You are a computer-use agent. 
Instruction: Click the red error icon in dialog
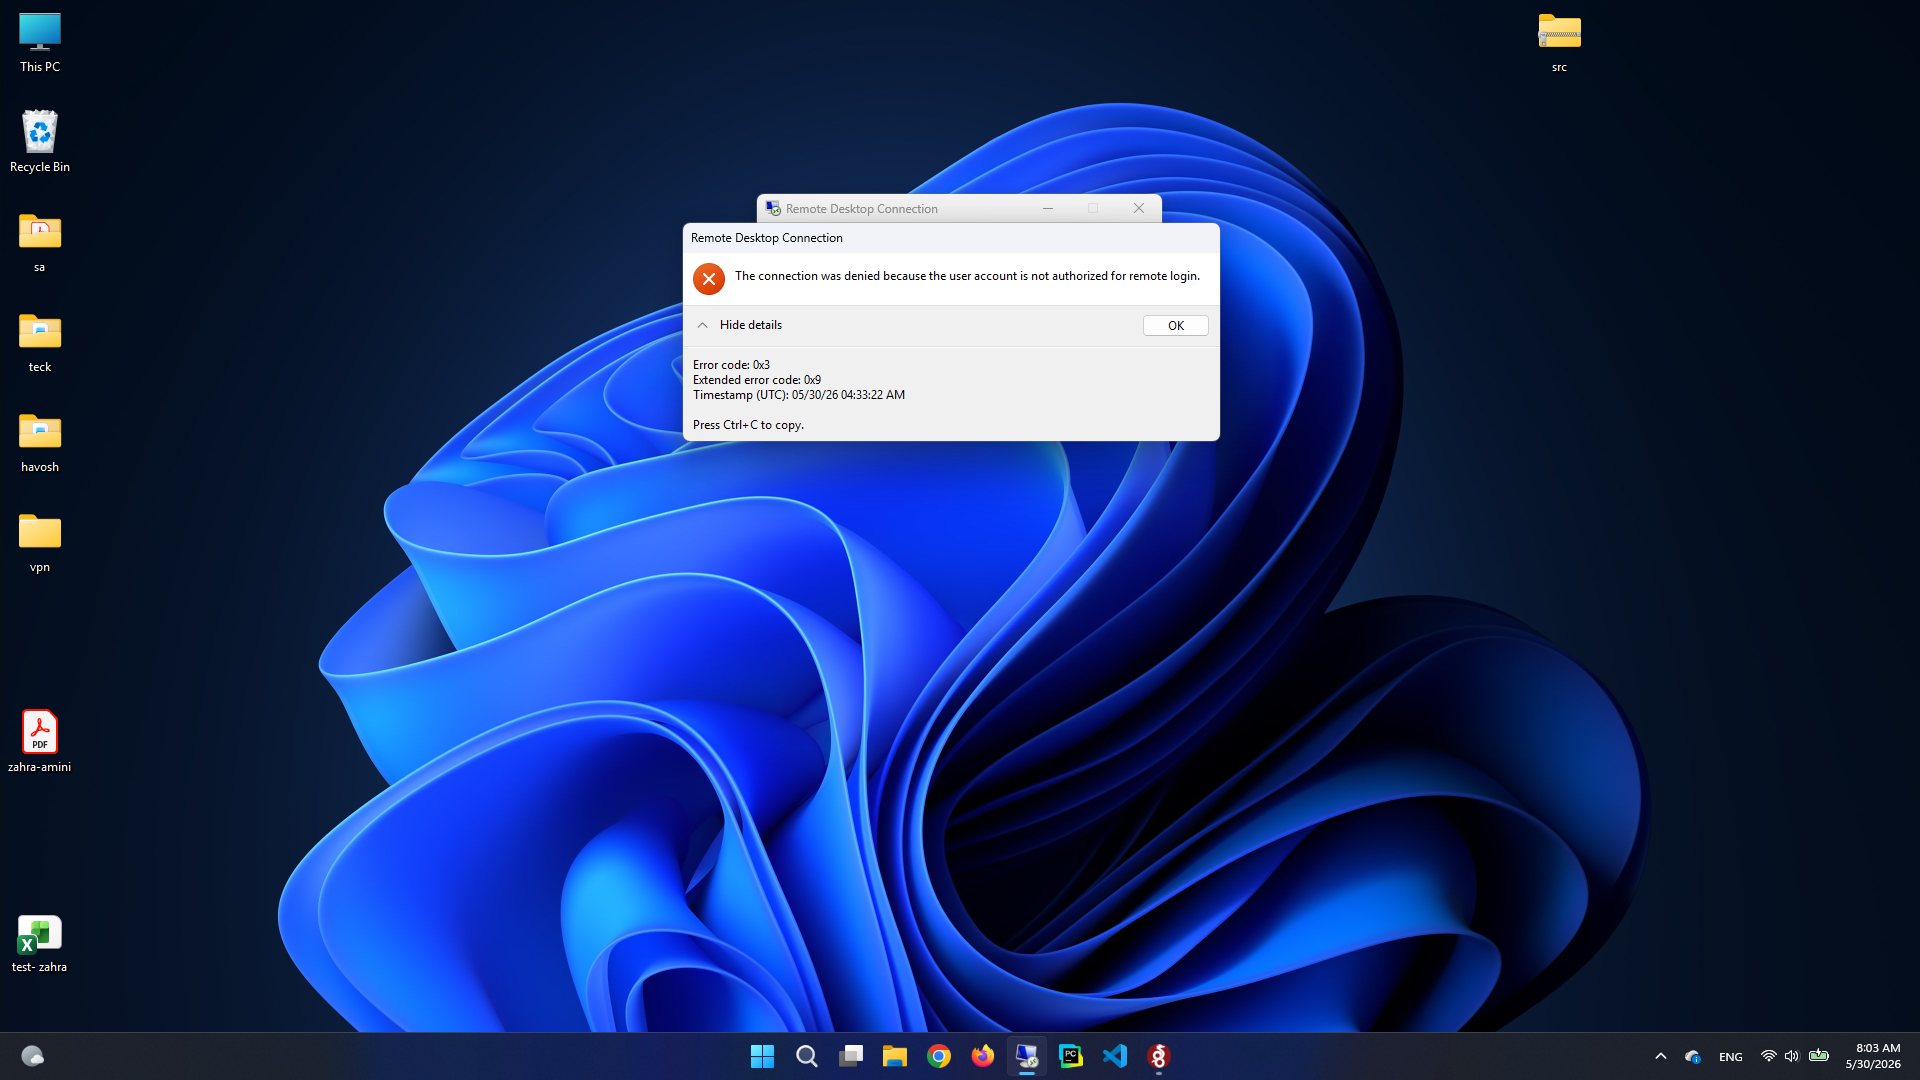pos(709,279)
